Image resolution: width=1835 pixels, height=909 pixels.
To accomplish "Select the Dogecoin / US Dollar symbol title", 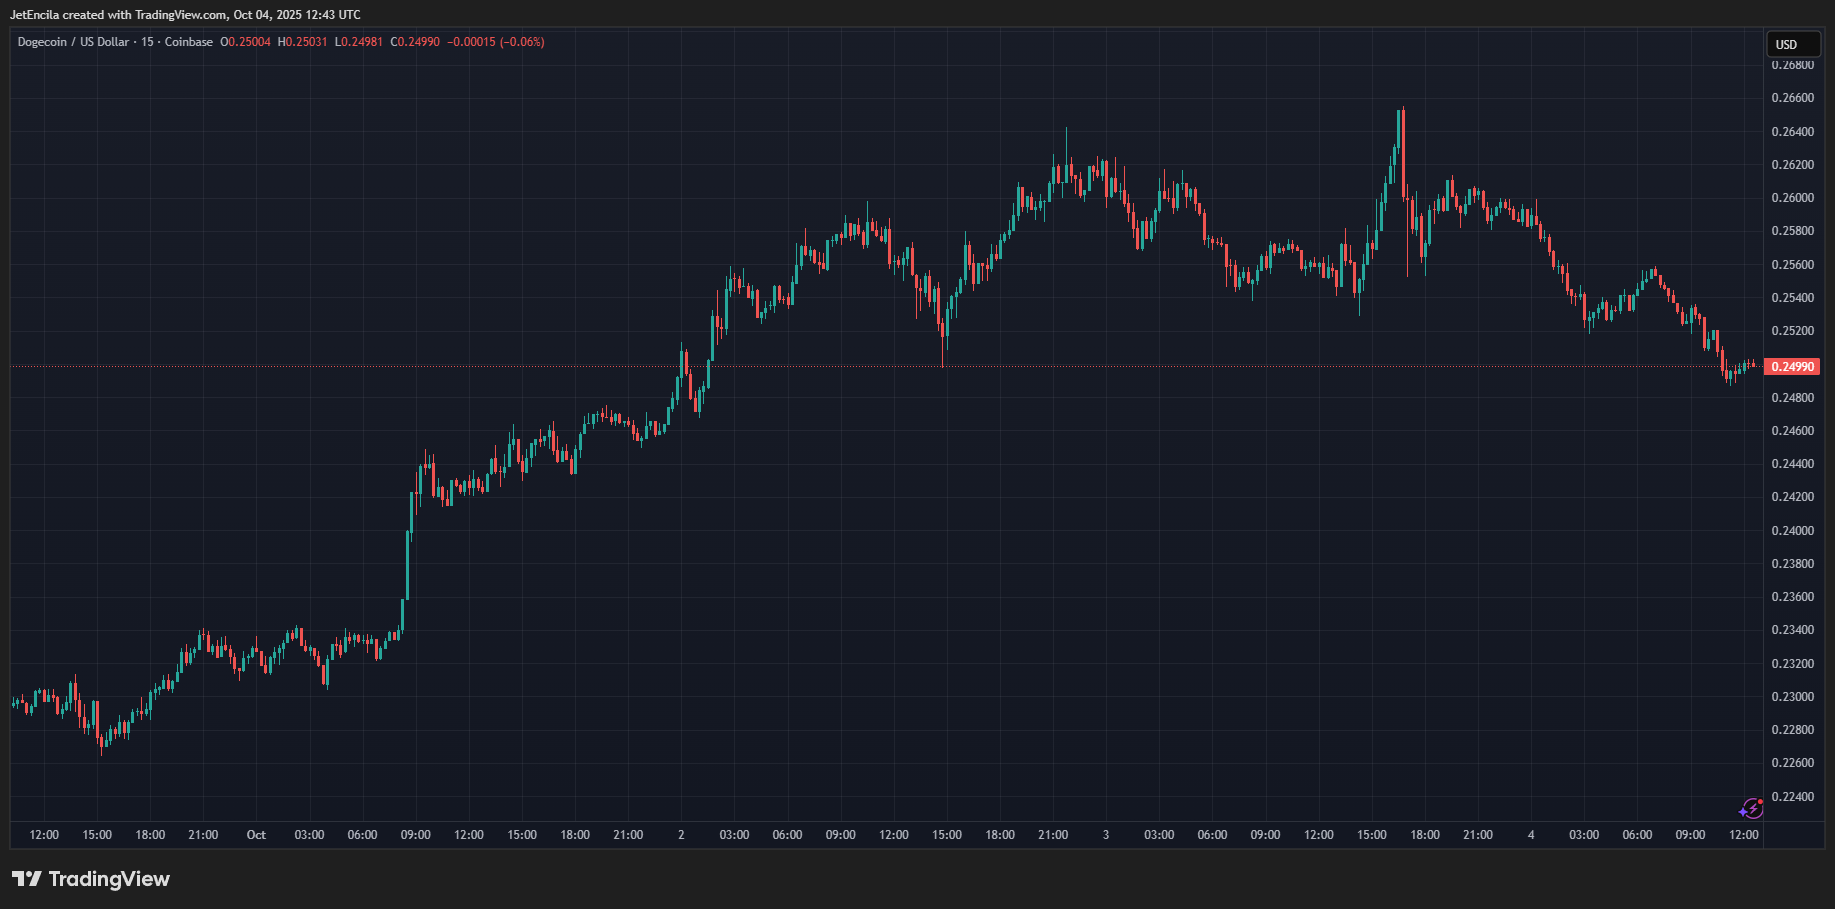I will tap(73, 42).
